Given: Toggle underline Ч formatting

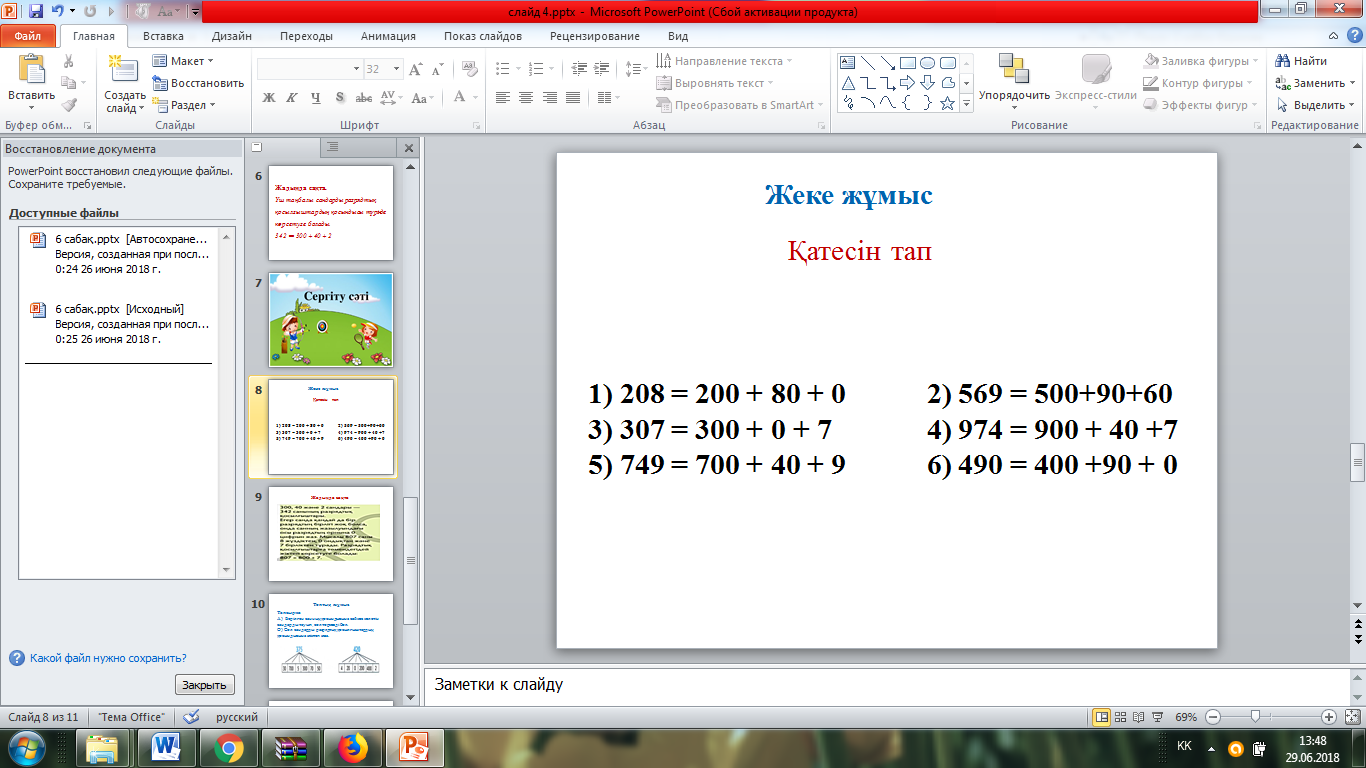Looking at the screenshot, I should pyautogui.click(x=316, y=98).
